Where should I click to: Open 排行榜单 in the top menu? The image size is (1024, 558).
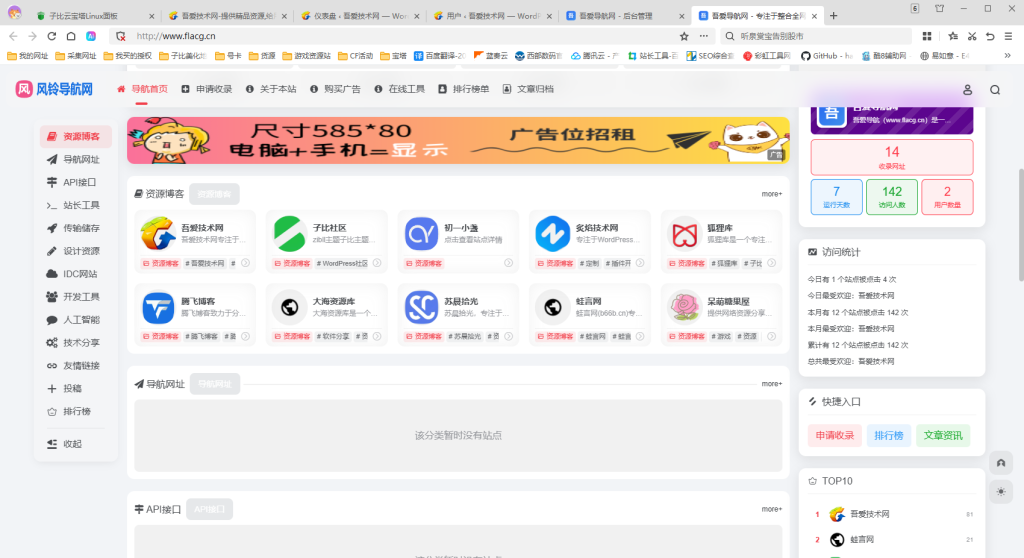point(464,89)
